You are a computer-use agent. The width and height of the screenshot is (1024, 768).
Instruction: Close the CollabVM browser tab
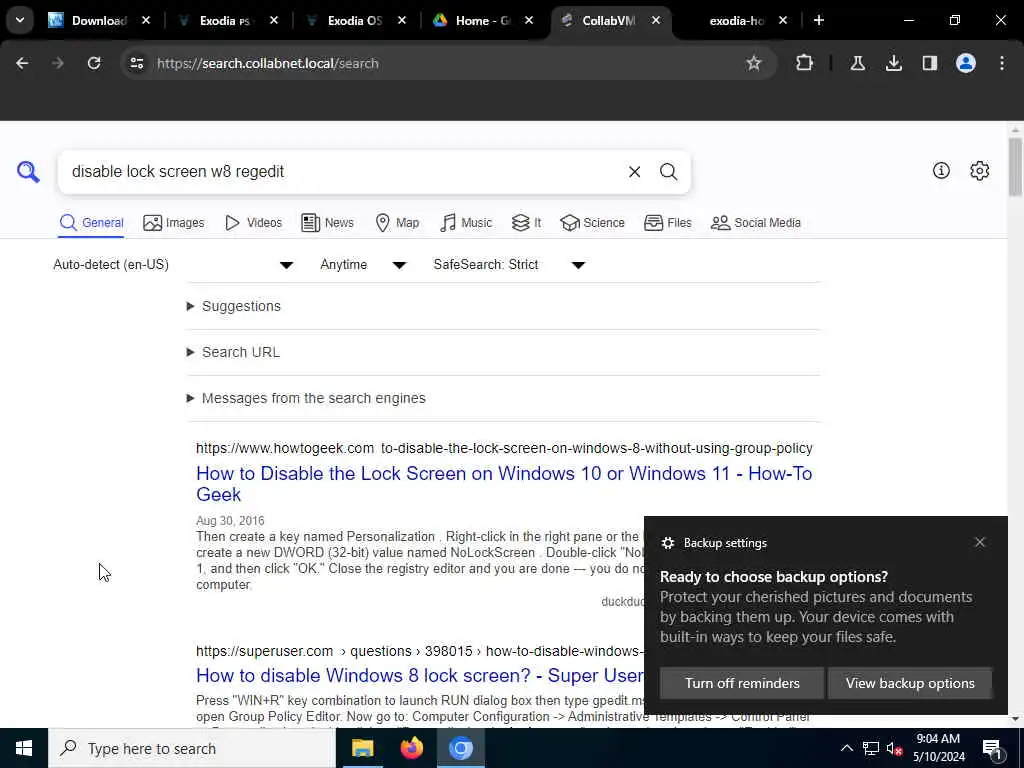(656, 20)
